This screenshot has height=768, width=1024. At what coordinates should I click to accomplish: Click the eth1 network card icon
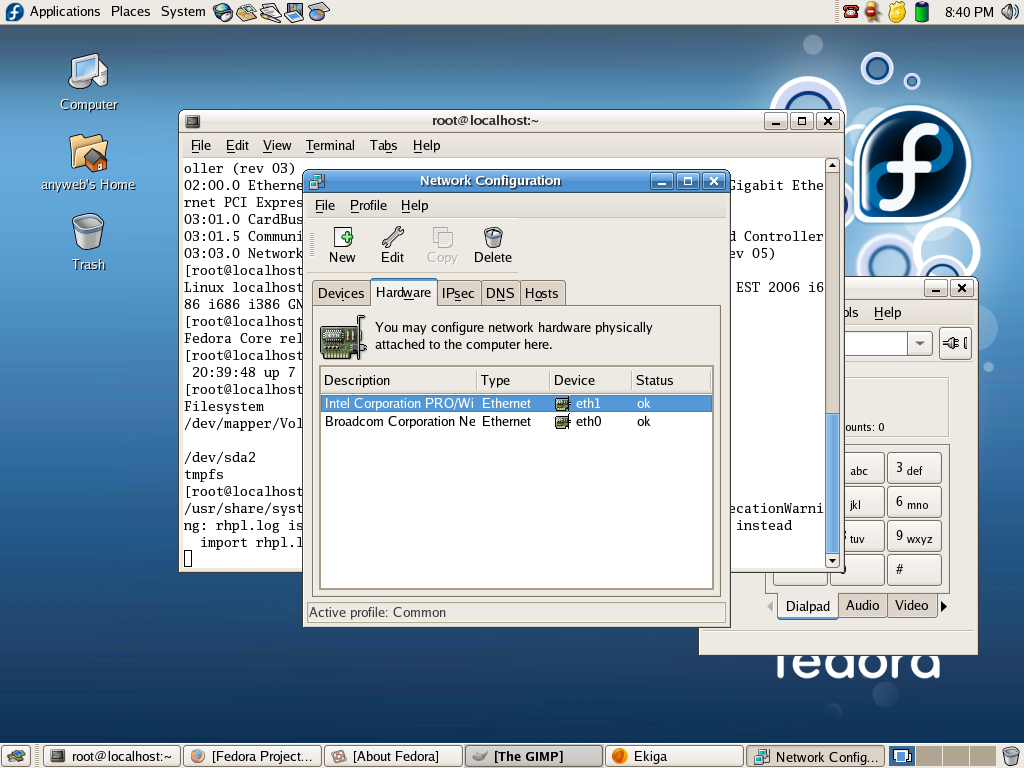[562, 404]
